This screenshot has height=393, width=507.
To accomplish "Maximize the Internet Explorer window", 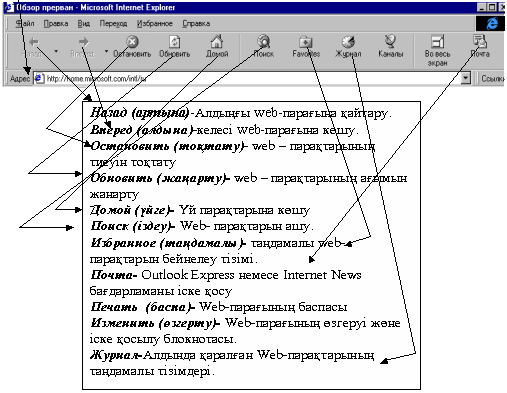I will coord(492,7).
